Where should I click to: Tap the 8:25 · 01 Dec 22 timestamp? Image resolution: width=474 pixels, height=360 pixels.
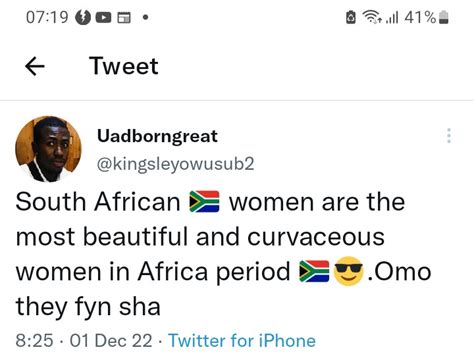click(84, 341)
